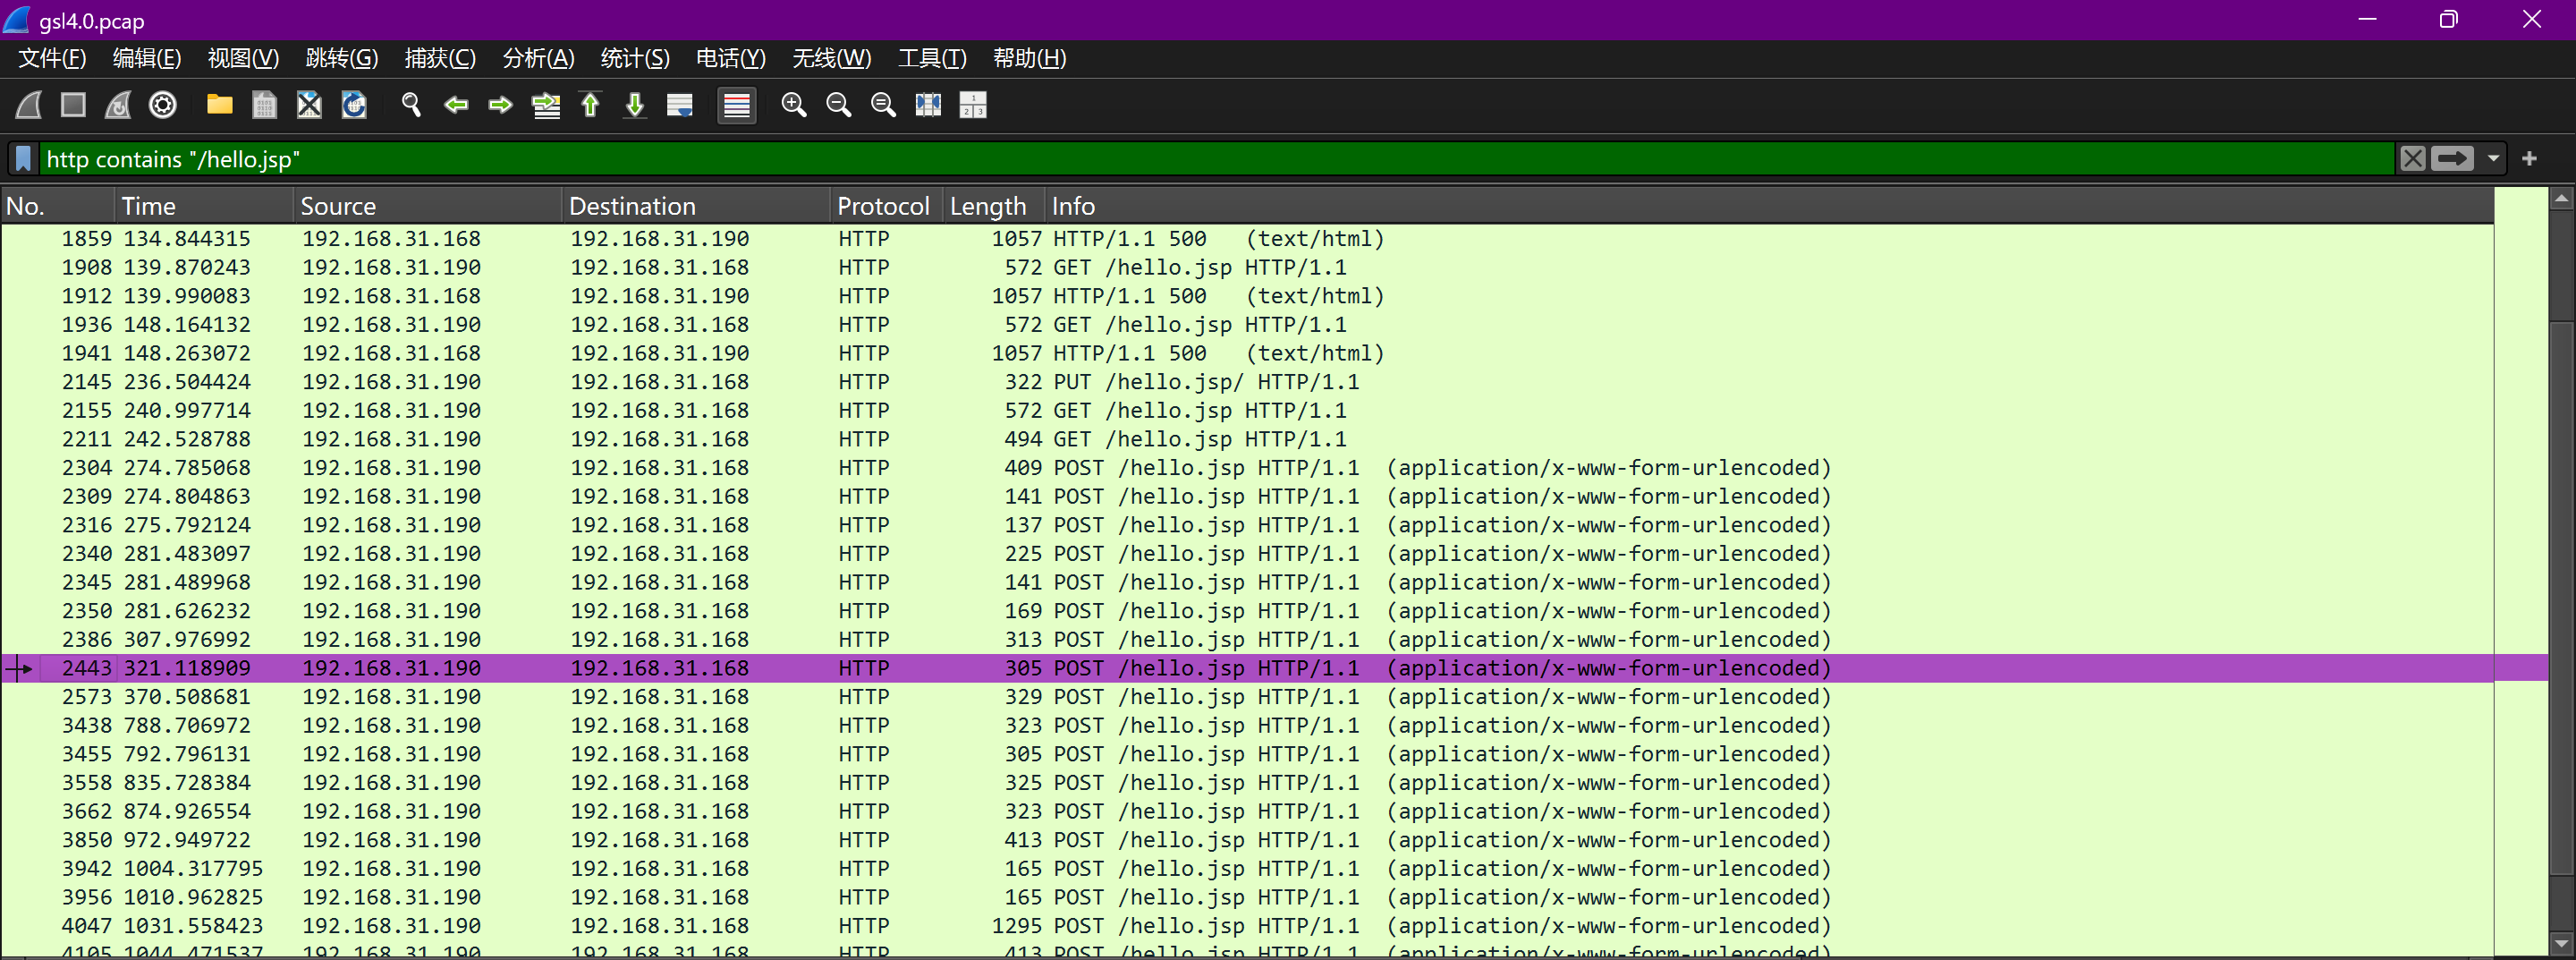Click the Length column header
Screen dimensions: 2576x960
(987, 206)
